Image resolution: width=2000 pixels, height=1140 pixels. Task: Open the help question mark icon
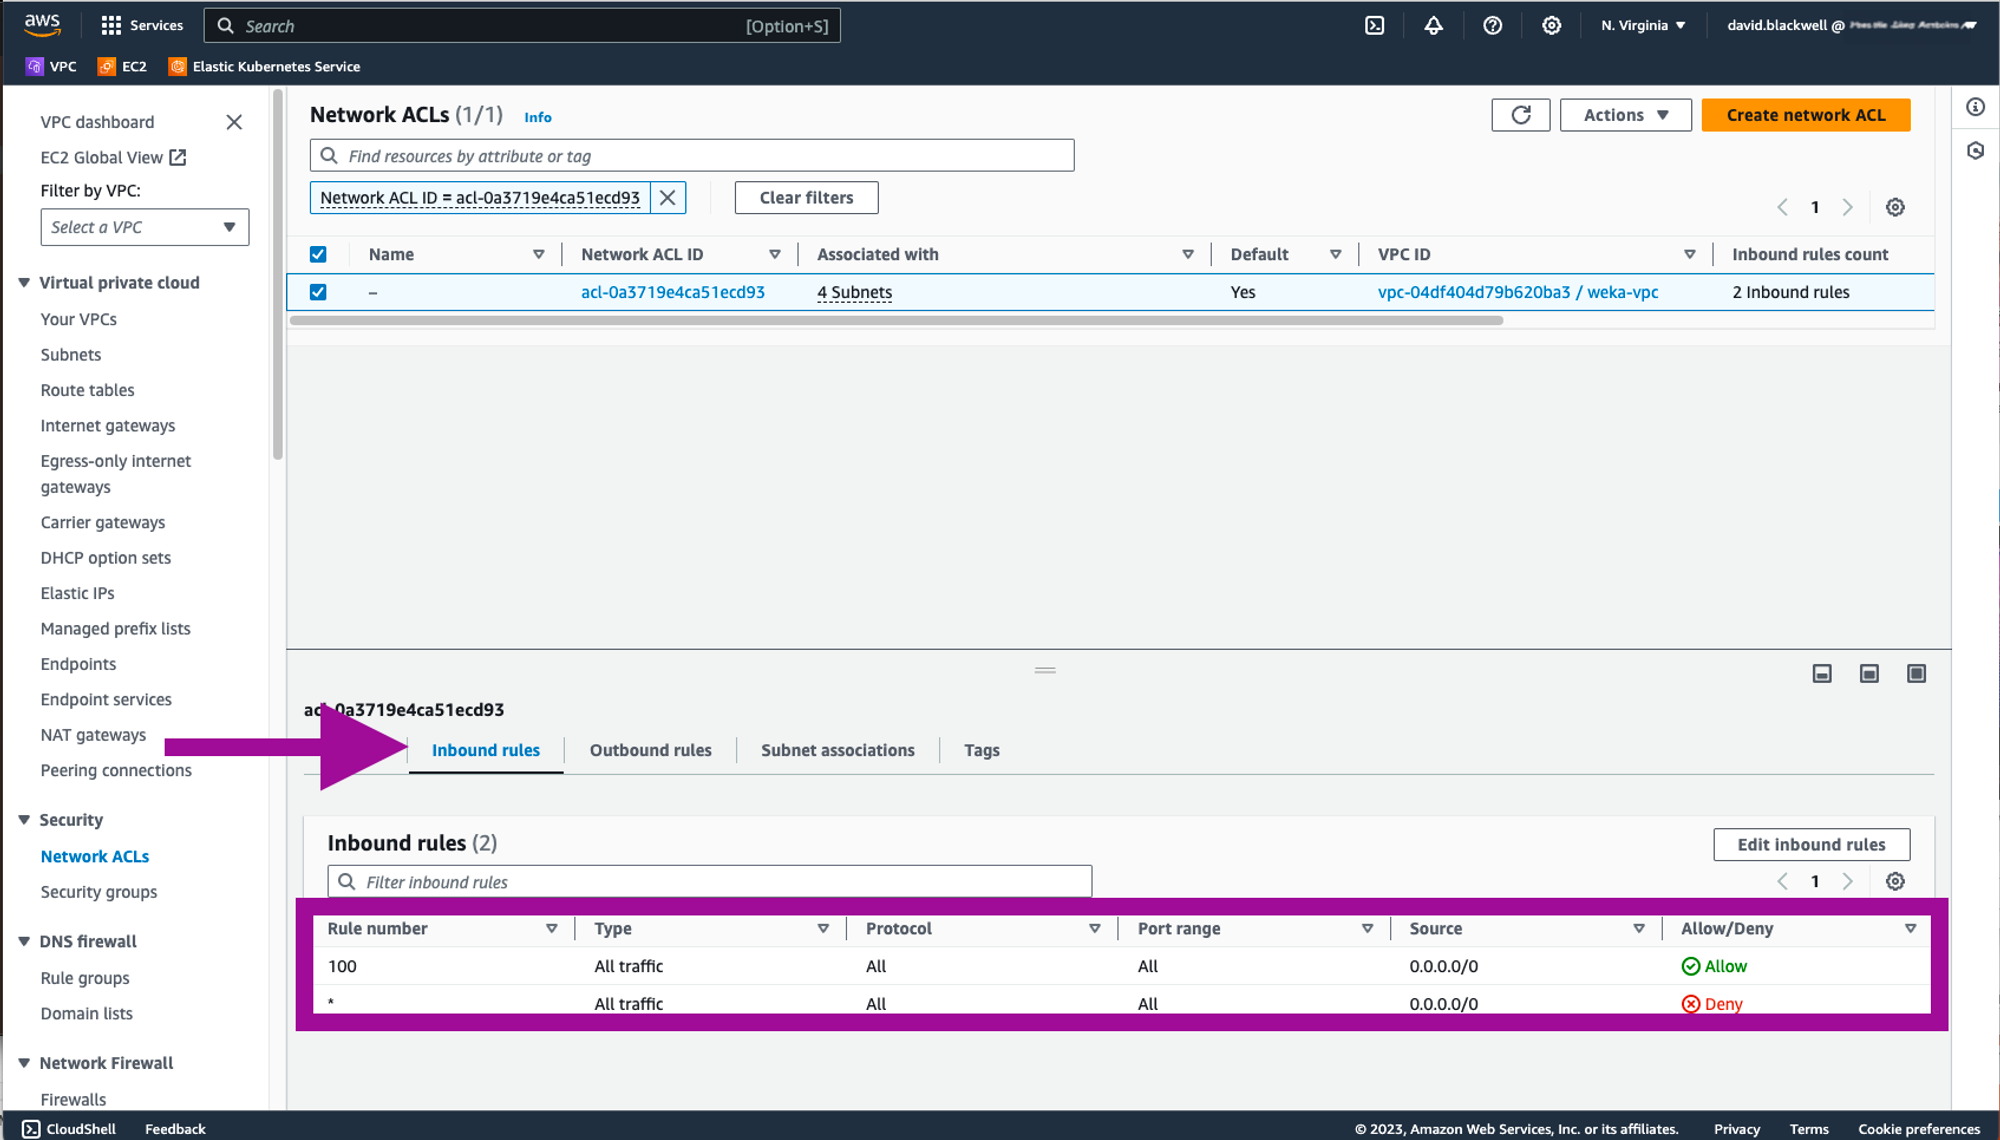(x=1492, y=26)
